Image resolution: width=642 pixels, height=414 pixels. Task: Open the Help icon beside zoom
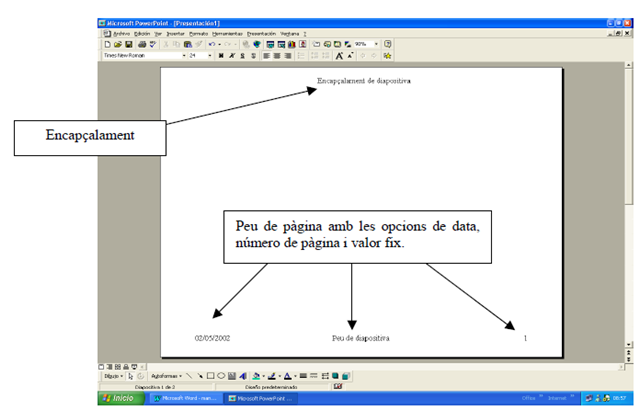[x=387, y=44]
